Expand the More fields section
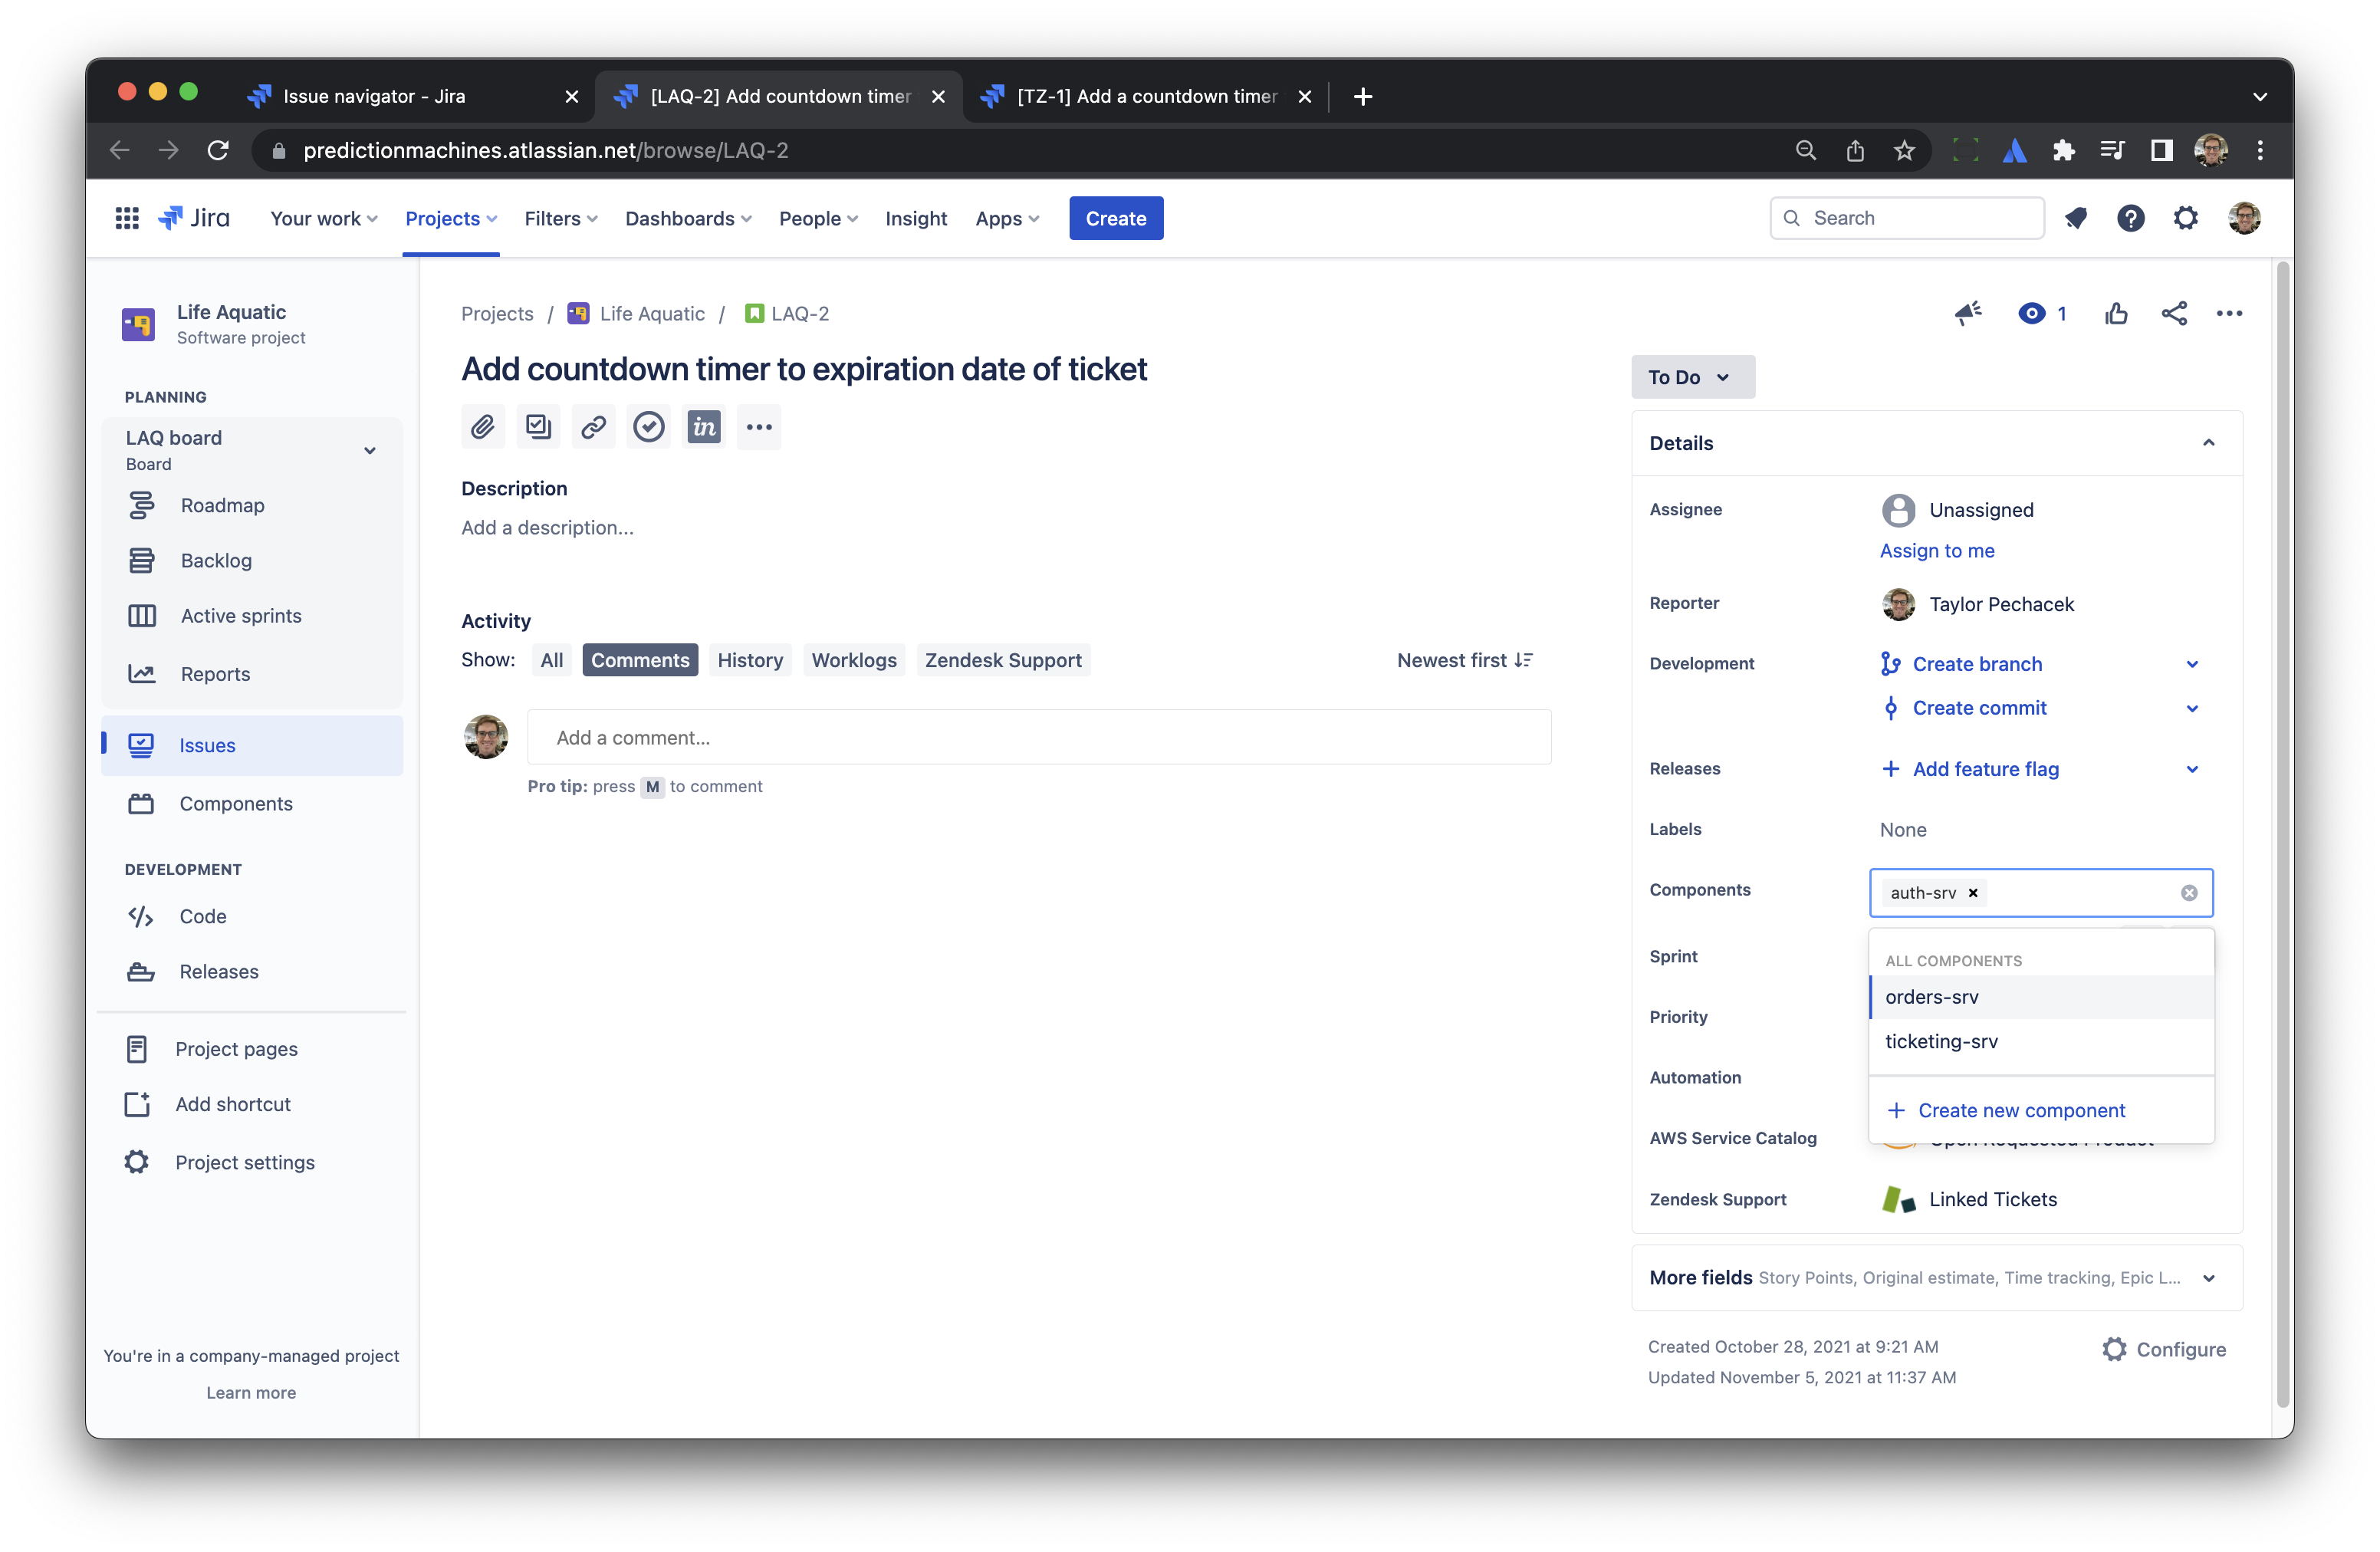Screen dimensions: 2380x1552 (2208, 1278)
